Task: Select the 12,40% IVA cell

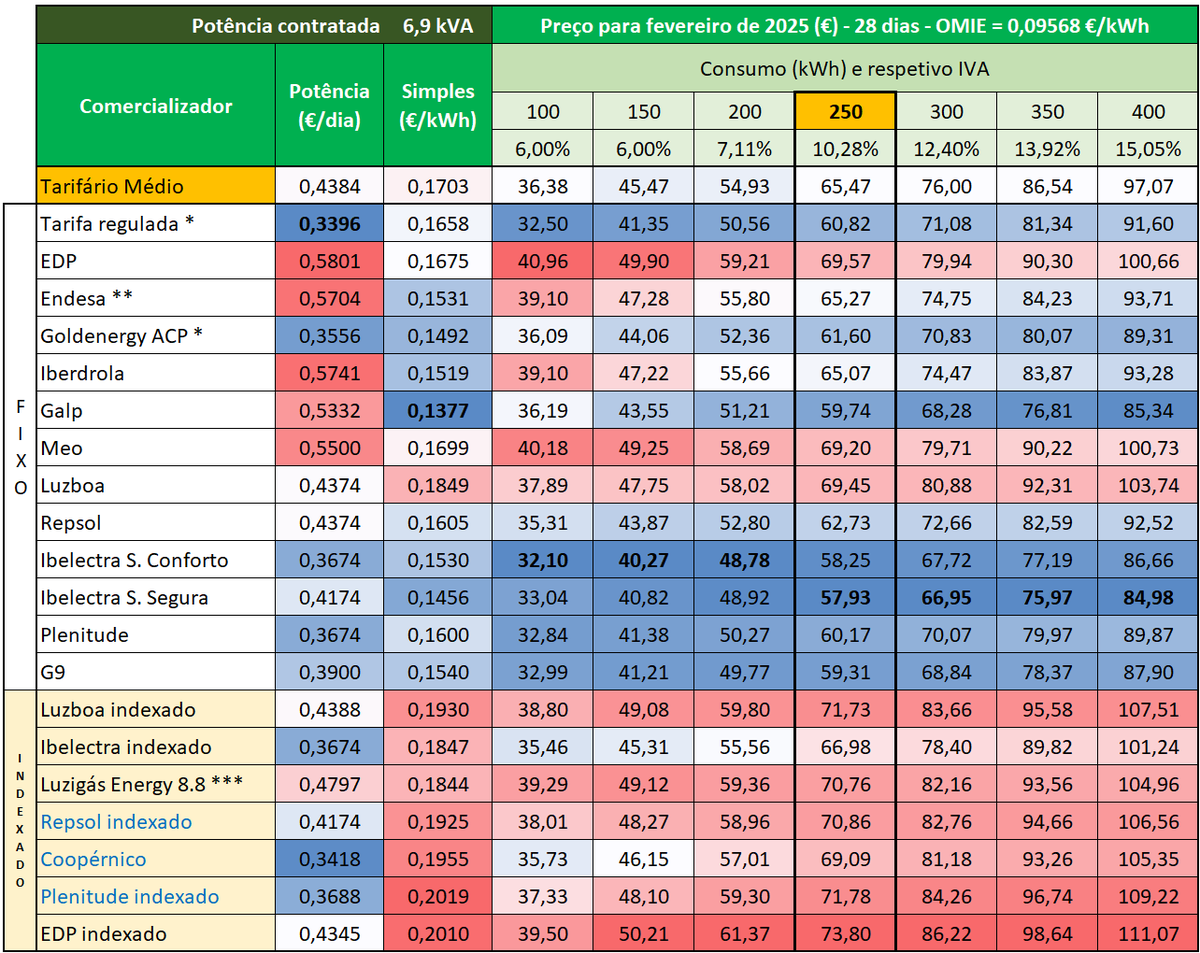Action: 947,149
